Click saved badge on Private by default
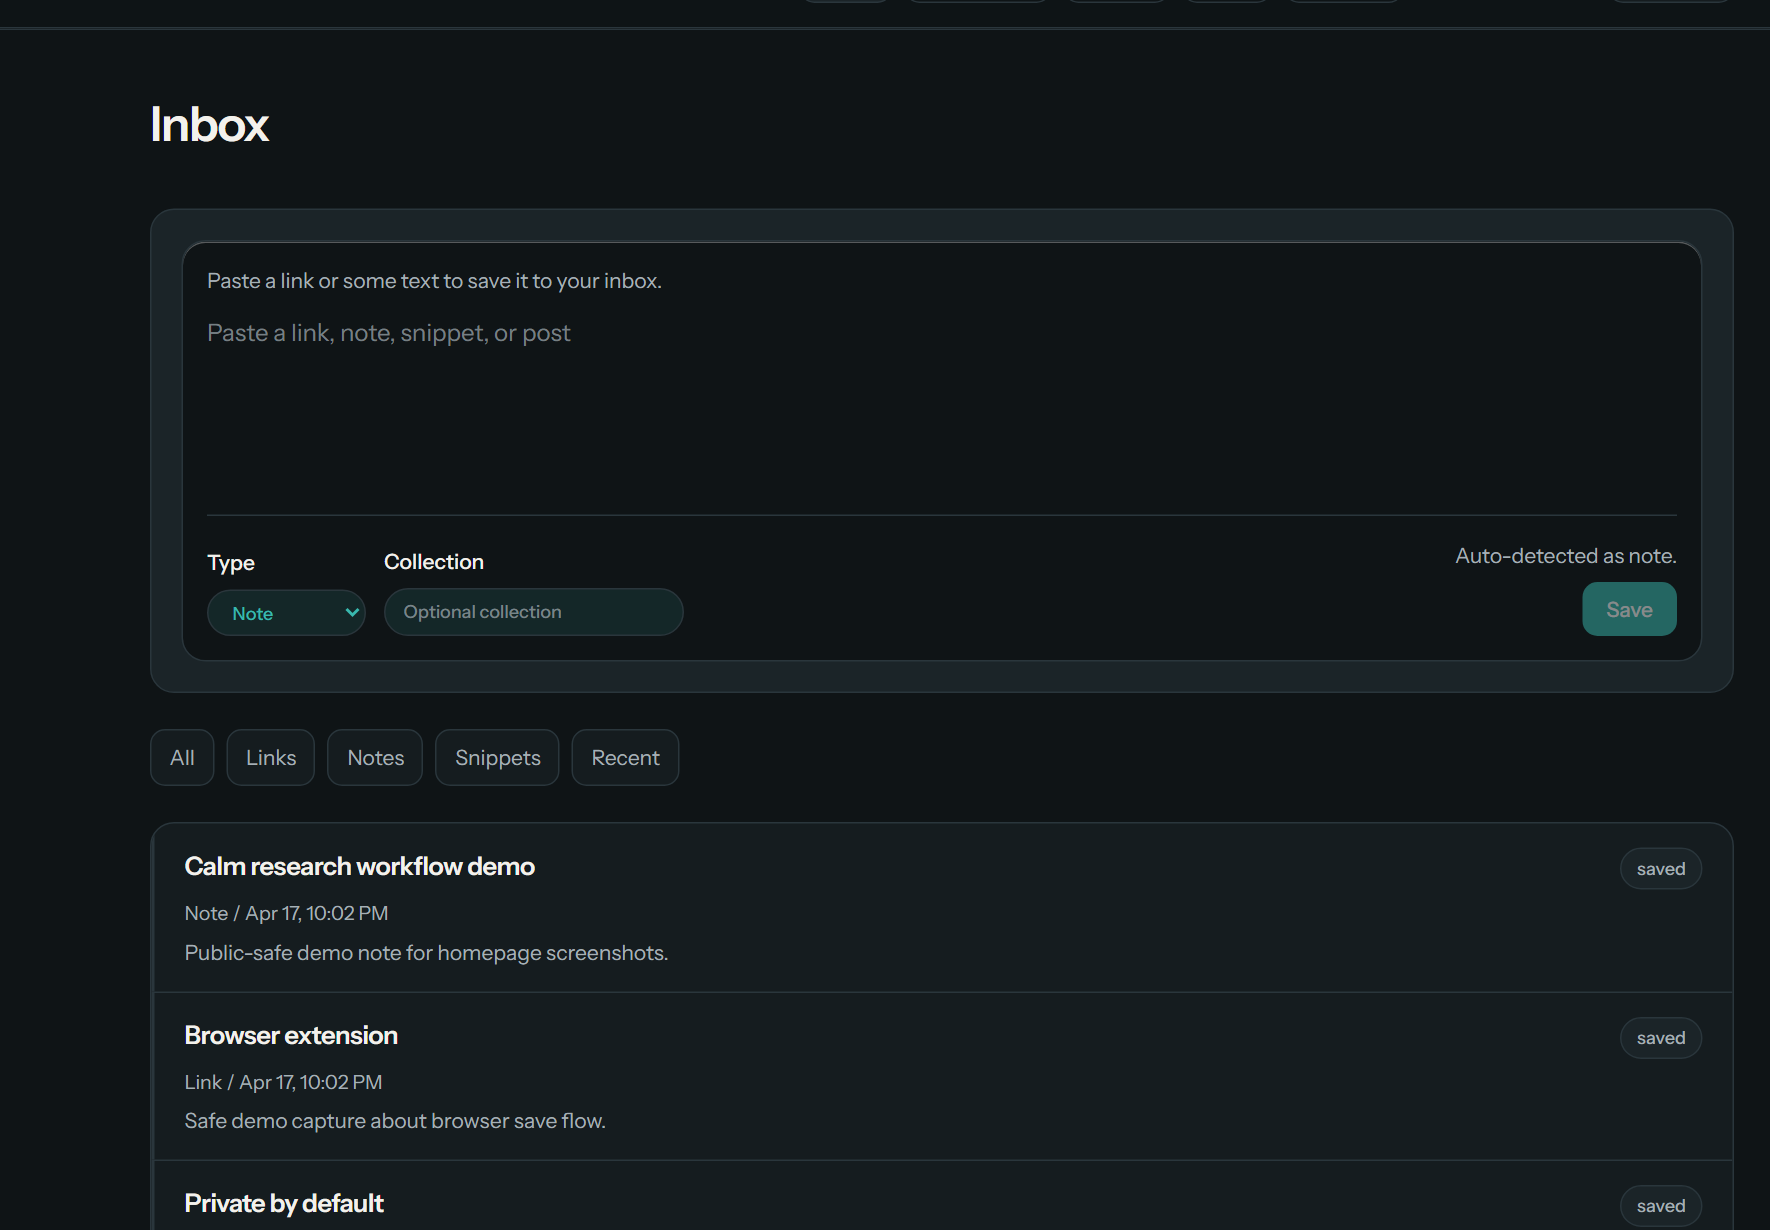The image size is (1770, 1230). tap(1660, 1205)
